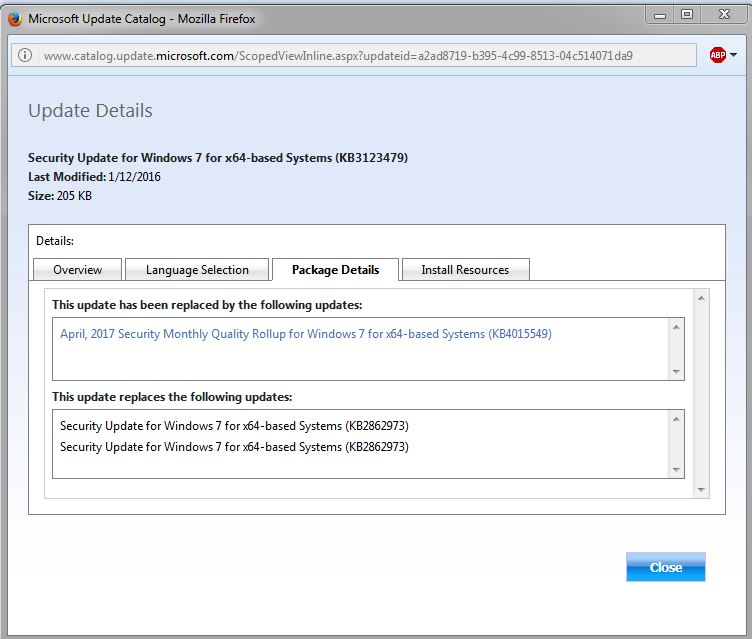The height and width of the screenshot is (639, 752).
Task: Click outer details pane scroll up arrow
Action: (x=701, y=298)
